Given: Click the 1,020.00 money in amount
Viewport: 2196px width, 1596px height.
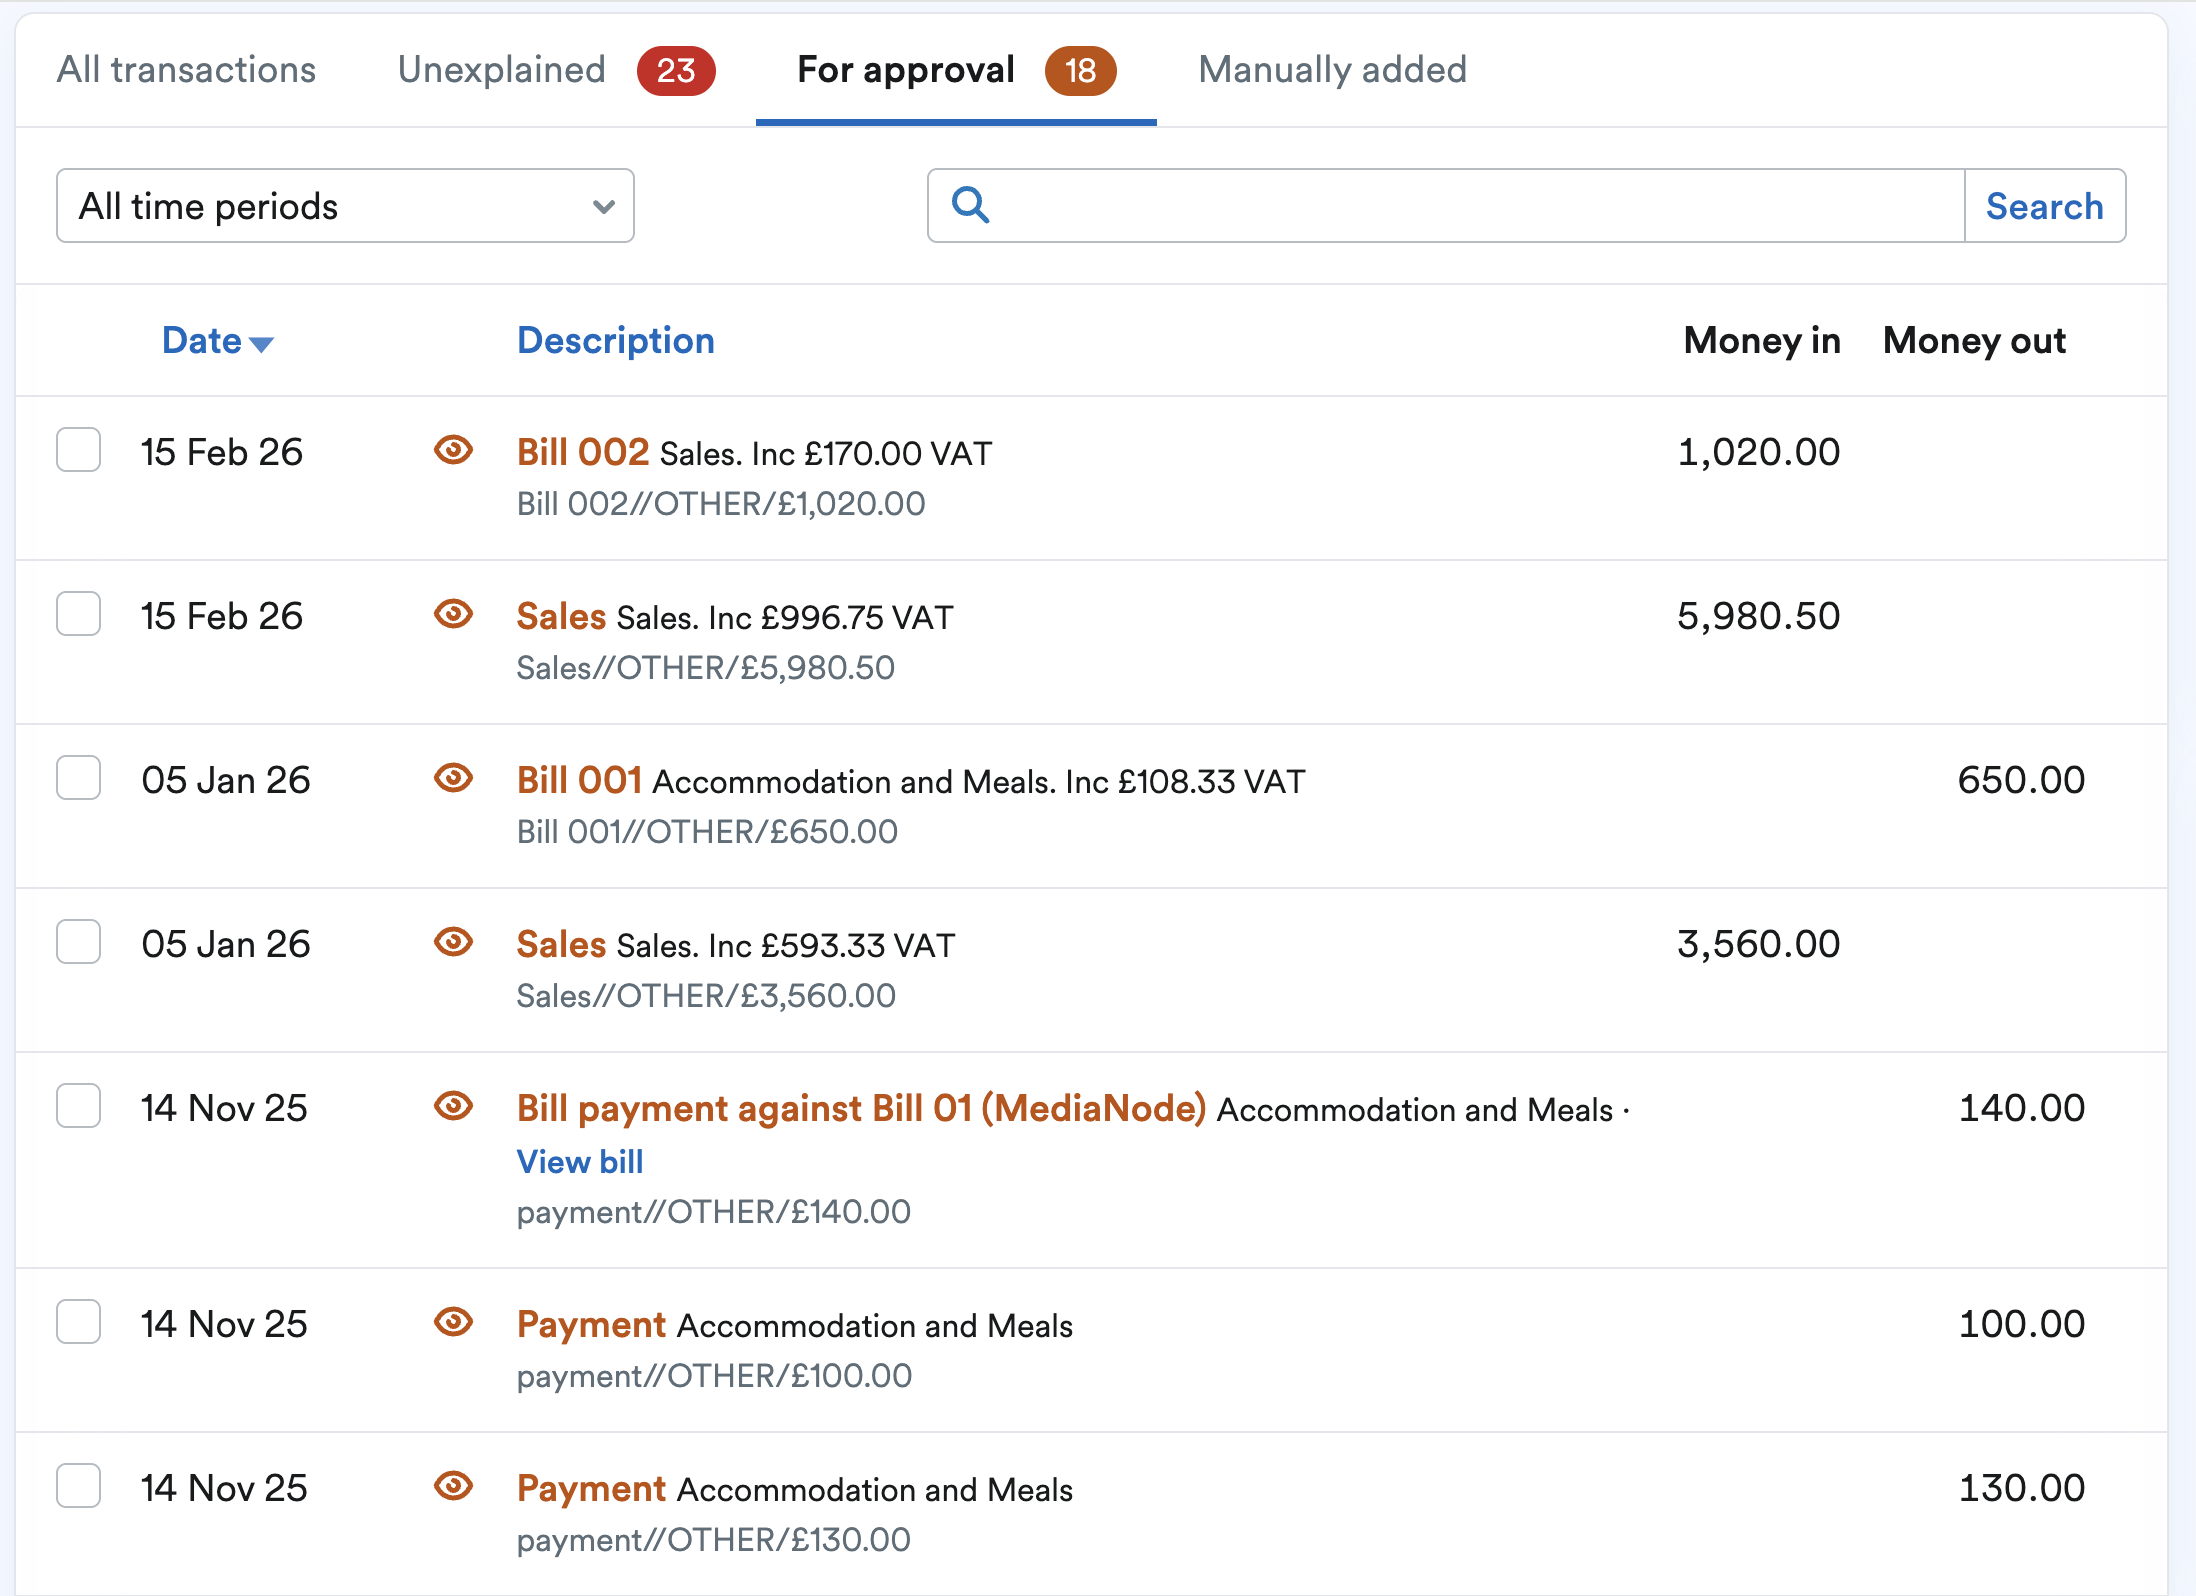Looking at the screenshot, I should [x=1758, y=452].
